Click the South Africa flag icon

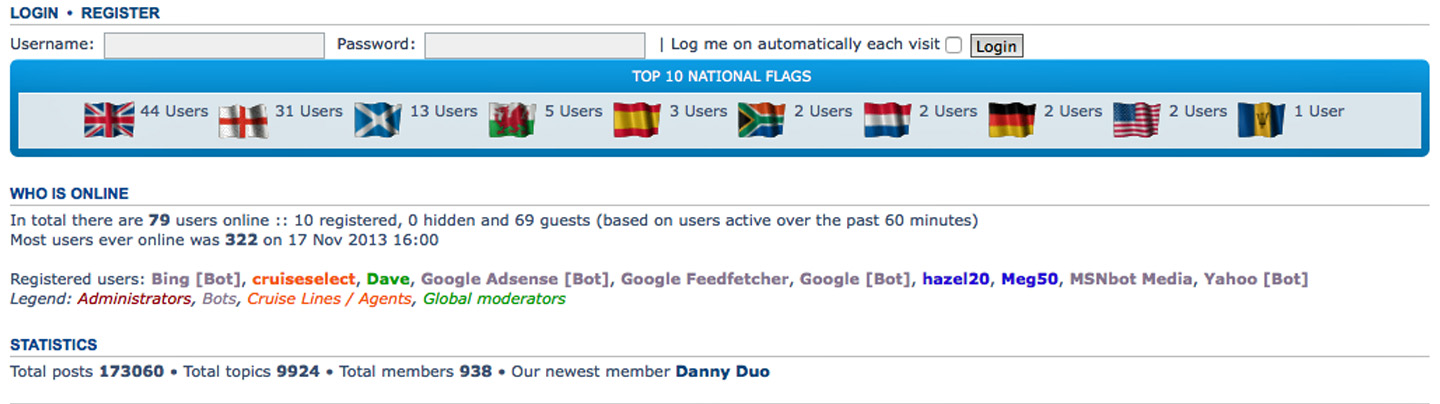[762, 120]
